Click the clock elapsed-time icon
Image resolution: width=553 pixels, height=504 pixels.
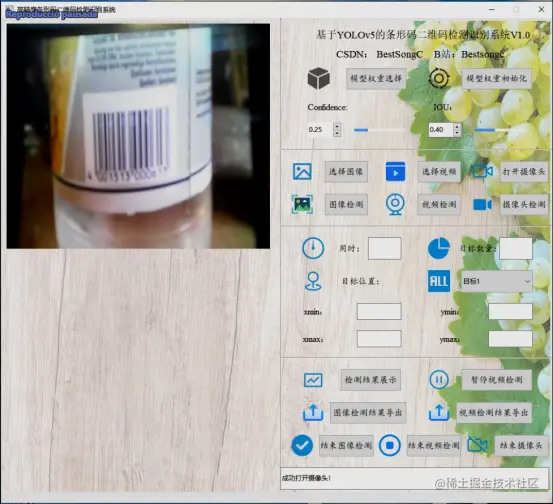click(313, 248)
